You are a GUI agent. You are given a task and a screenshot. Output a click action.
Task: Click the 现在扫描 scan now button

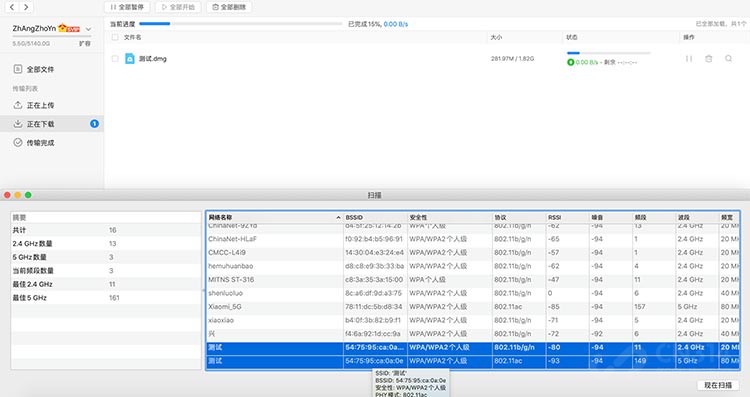click(718, 385)
